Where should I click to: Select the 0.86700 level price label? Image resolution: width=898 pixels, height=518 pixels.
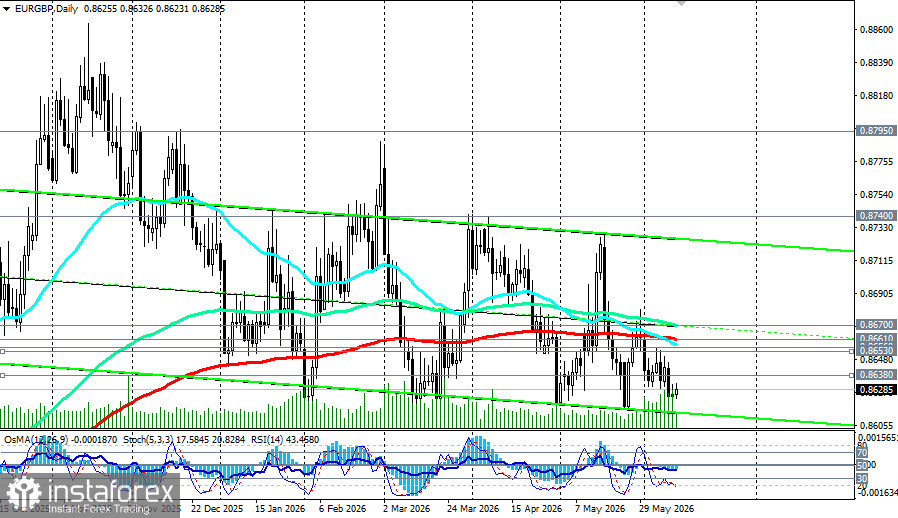pos(876,325)
